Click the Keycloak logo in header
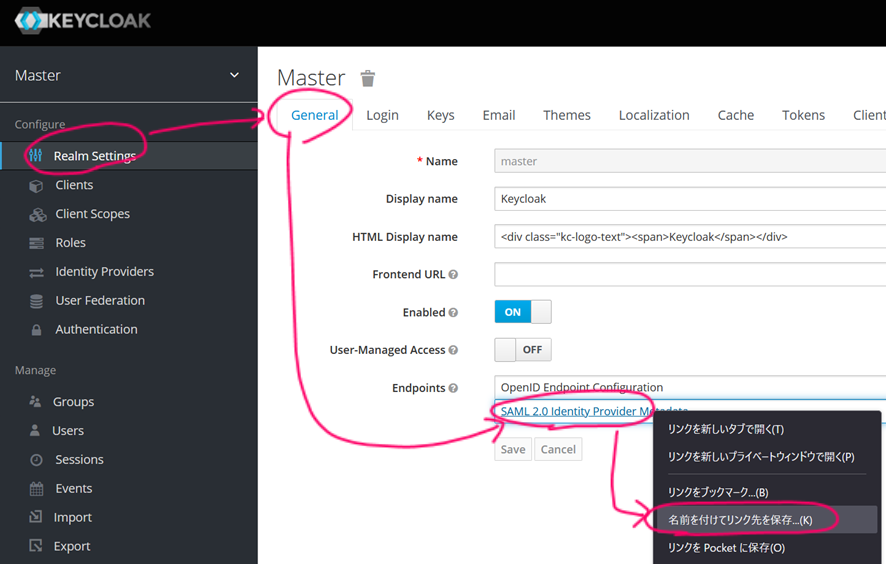The image size is (886, 564). click(82, 21)
